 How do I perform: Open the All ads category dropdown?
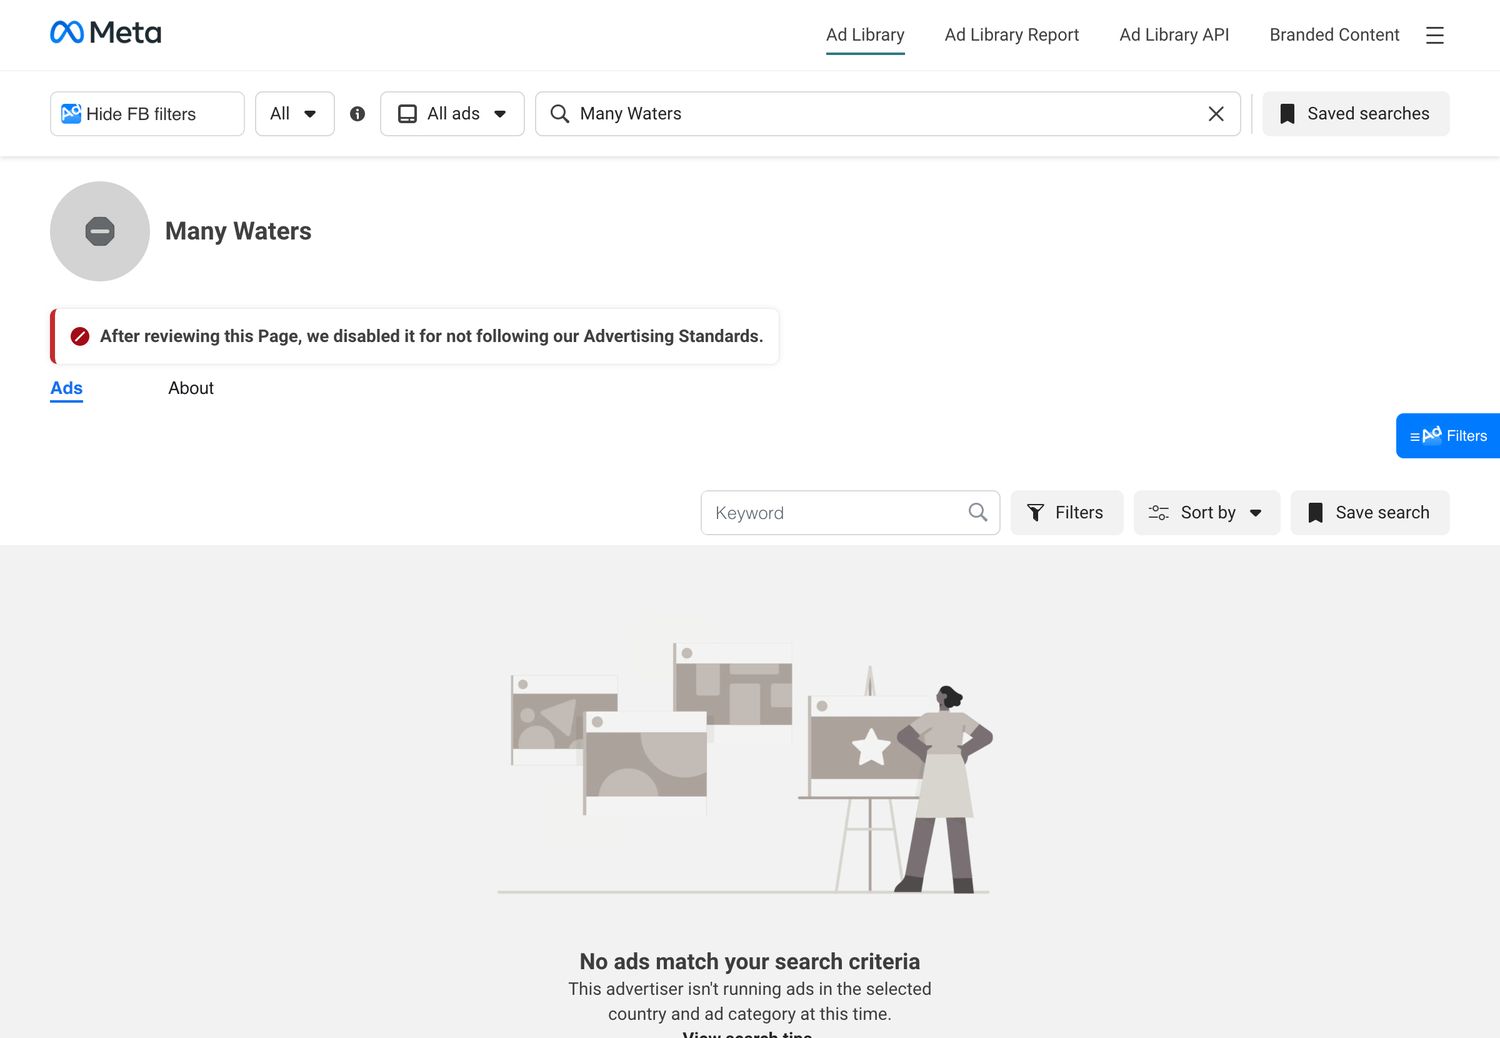pos(452,114)
